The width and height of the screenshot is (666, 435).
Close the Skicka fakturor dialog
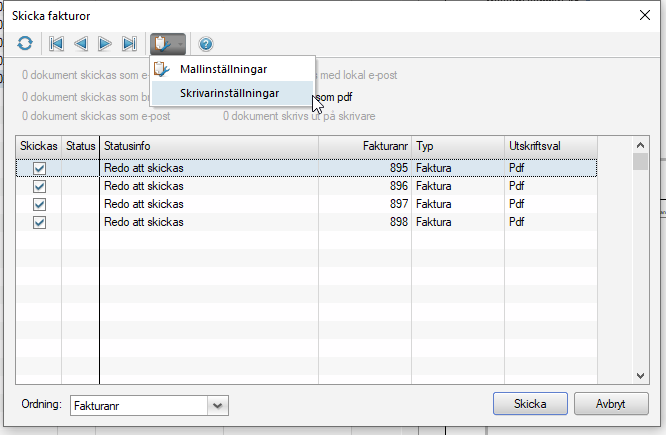pyautogui.click(x=644, y=14)
